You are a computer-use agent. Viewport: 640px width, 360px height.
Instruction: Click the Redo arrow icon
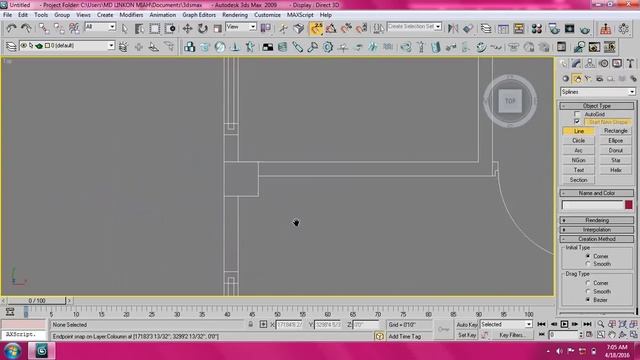26,28
